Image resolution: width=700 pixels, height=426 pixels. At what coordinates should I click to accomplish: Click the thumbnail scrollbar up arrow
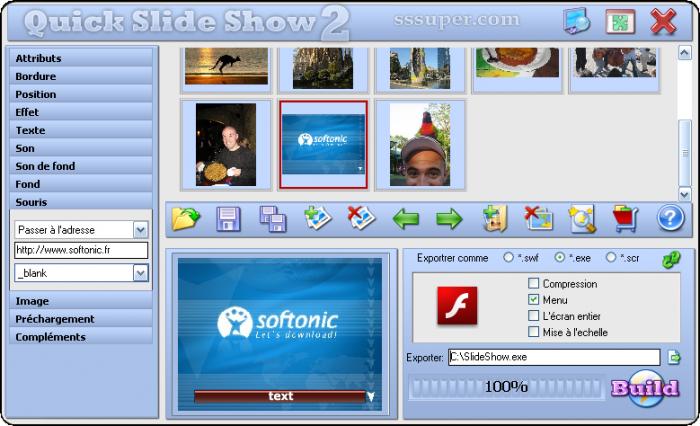coord(684,53)
